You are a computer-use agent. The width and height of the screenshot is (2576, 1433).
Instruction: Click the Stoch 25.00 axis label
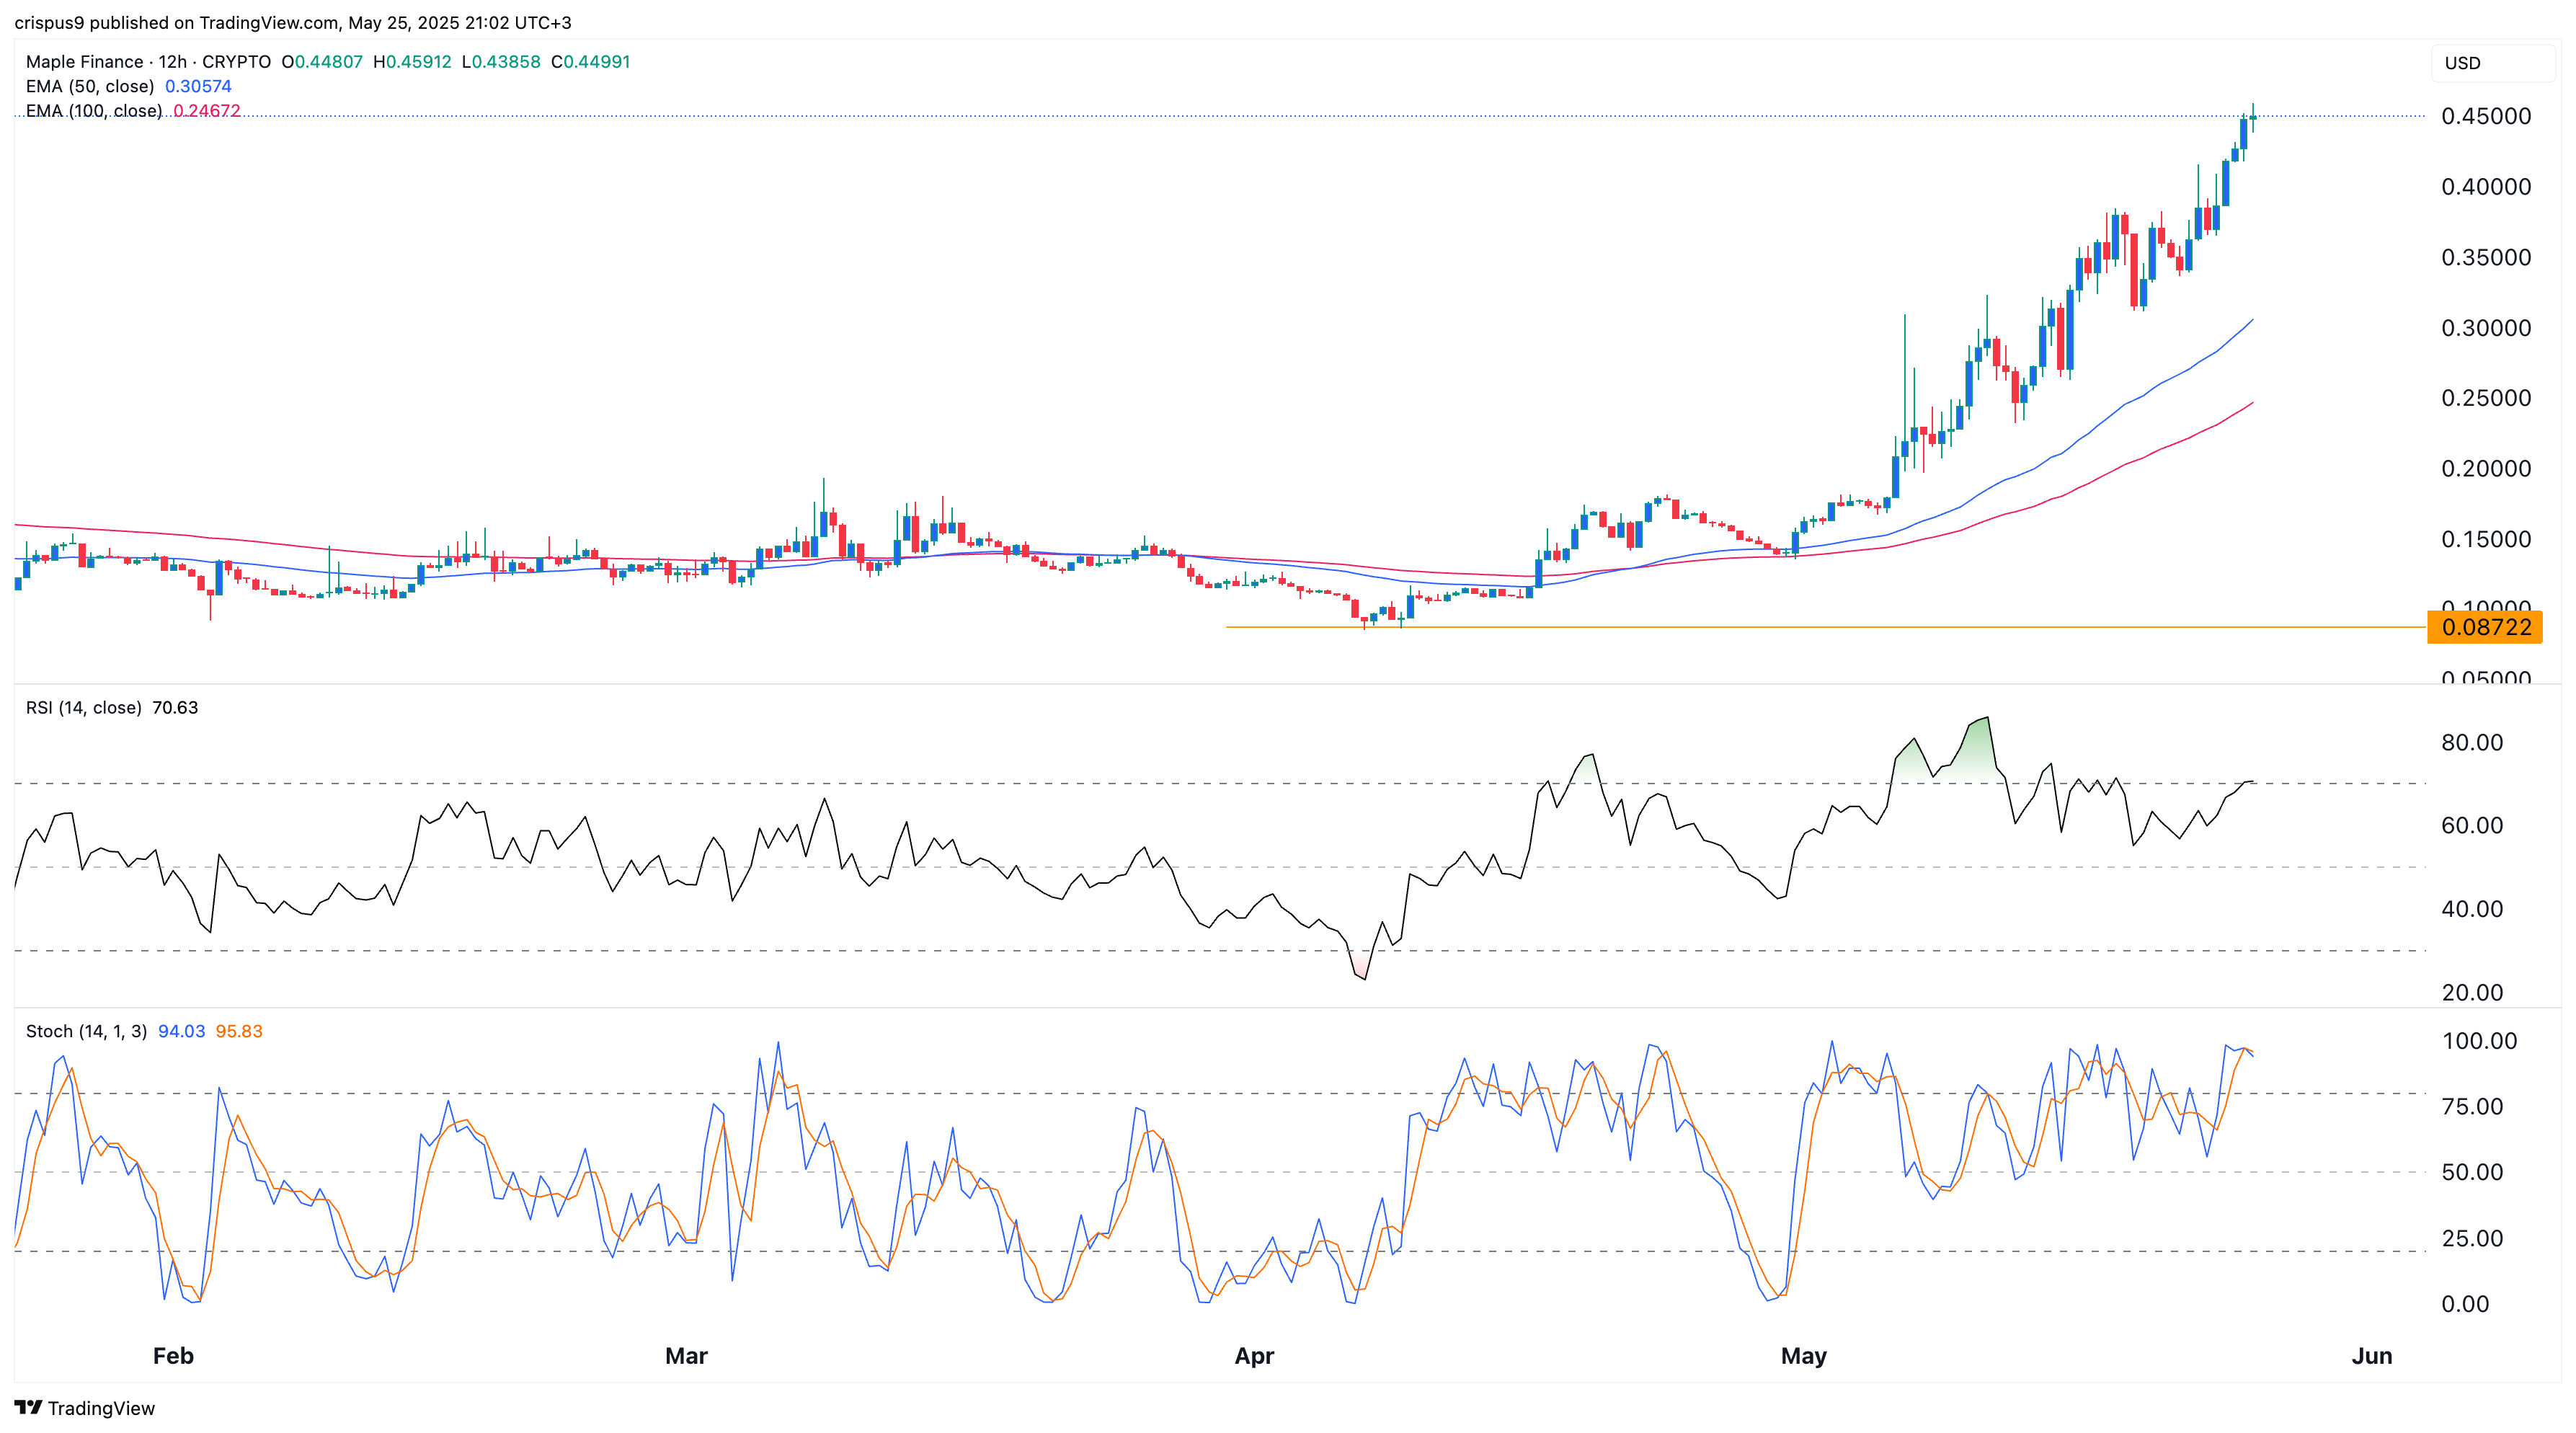click(x=2472, y=1238)
